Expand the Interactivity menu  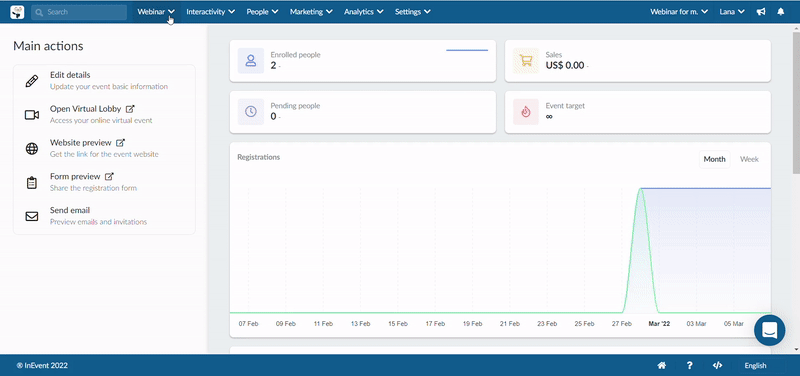tap(211, 12)
